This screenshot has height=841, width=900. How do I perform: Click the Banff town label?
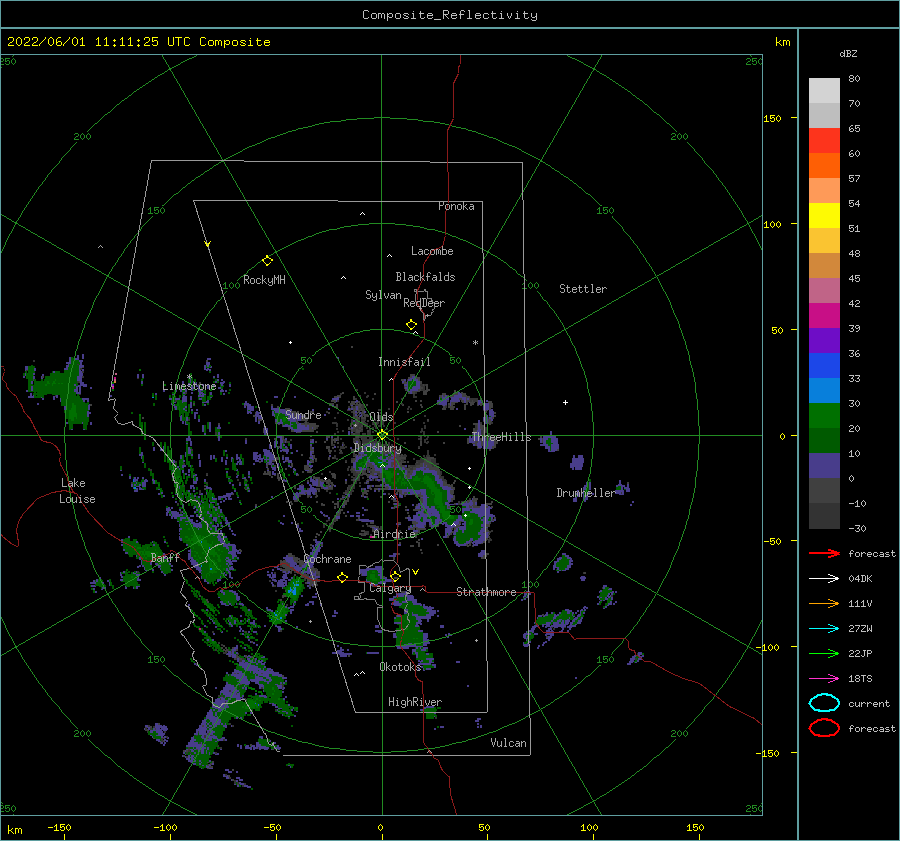pyautogui.click(x=165, y=558)
